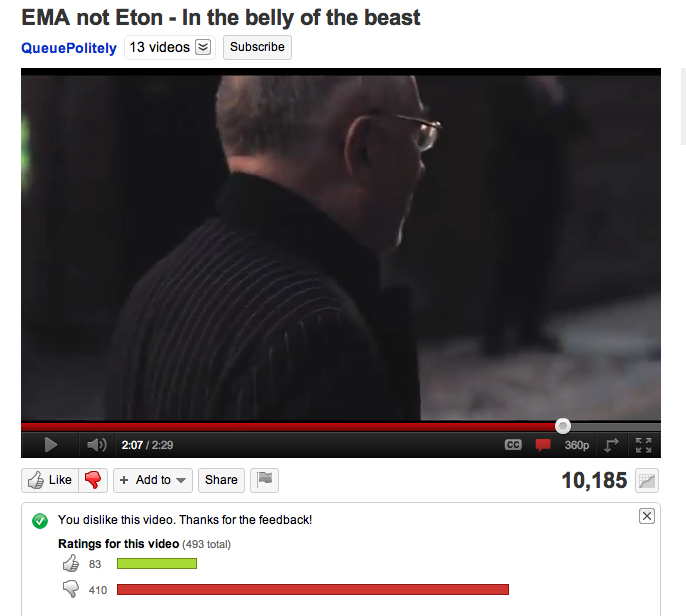Subscribe to the QueuePolitely channel
This screenshot has width=686, height=616.
pyautogui.click(x=257, y=47)
